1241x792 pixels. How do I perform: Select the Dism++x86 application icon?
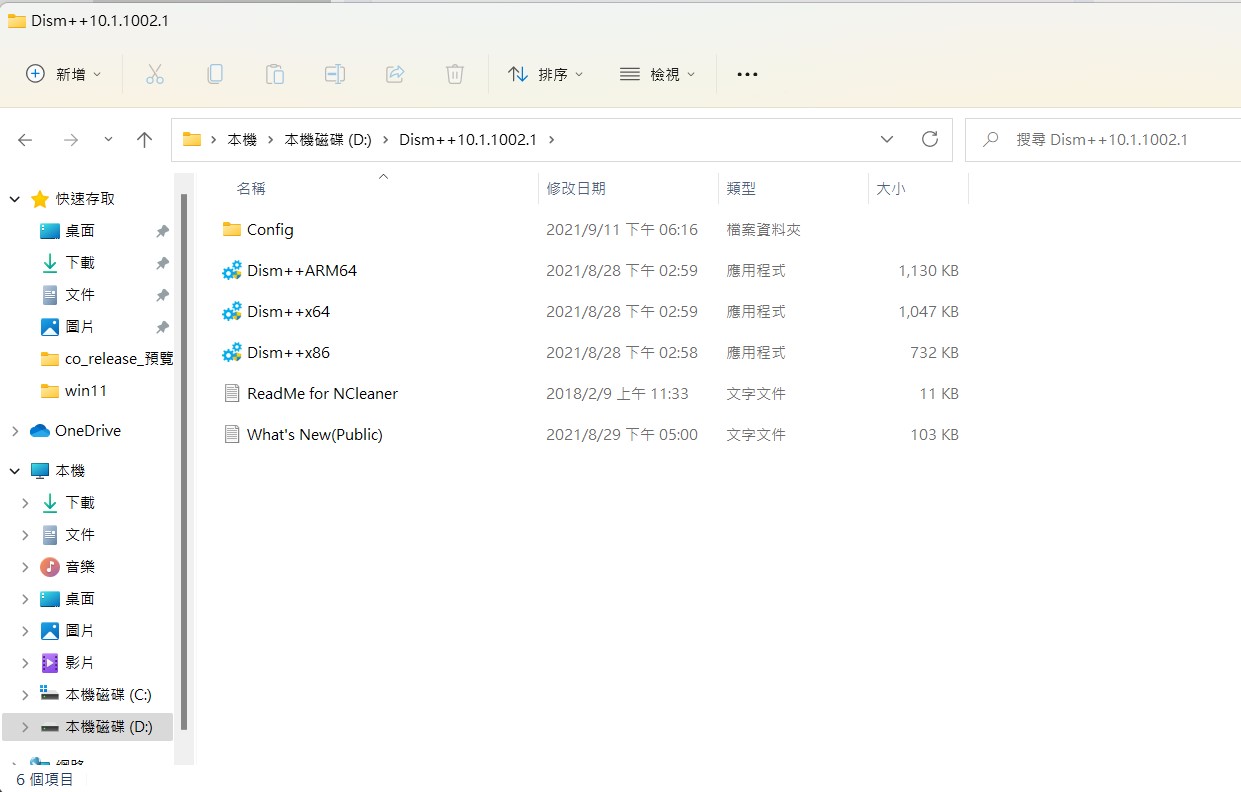[x=232, y=352]
